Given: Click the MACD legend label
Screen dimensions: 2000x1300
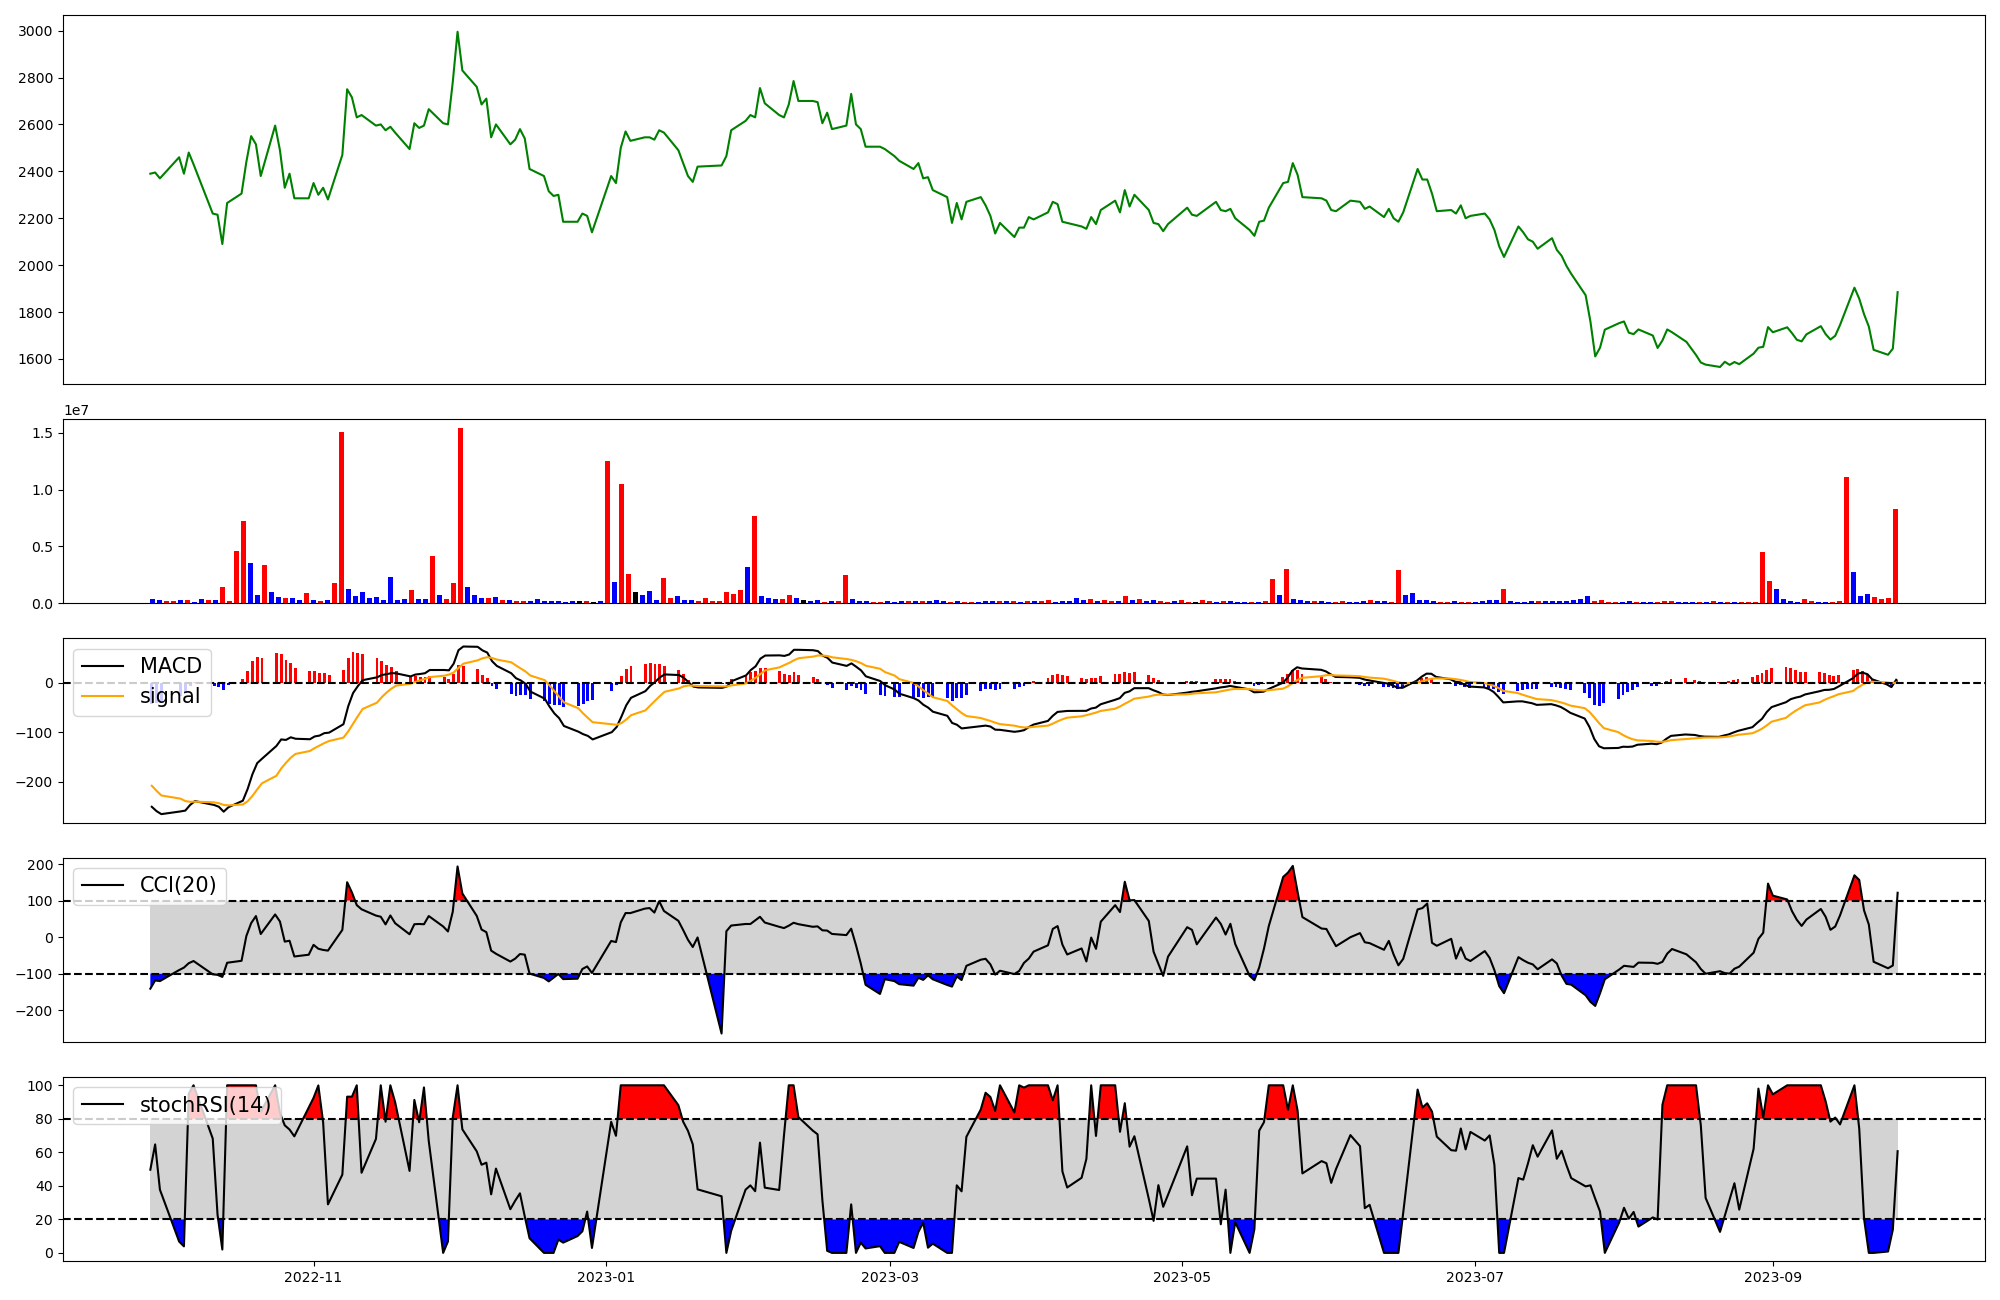Looking at the screenshot, I should (170, 666).
